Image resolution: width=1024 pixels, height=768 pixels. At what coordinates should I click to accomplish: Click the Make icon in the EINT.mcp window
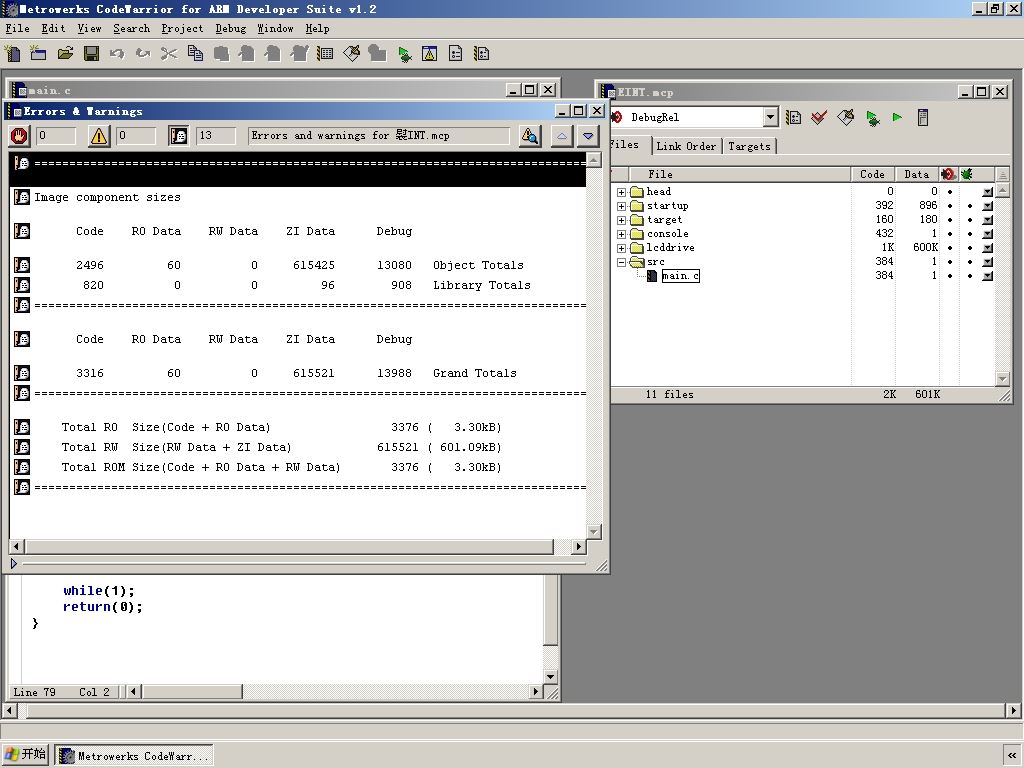[x=846, y=118]
